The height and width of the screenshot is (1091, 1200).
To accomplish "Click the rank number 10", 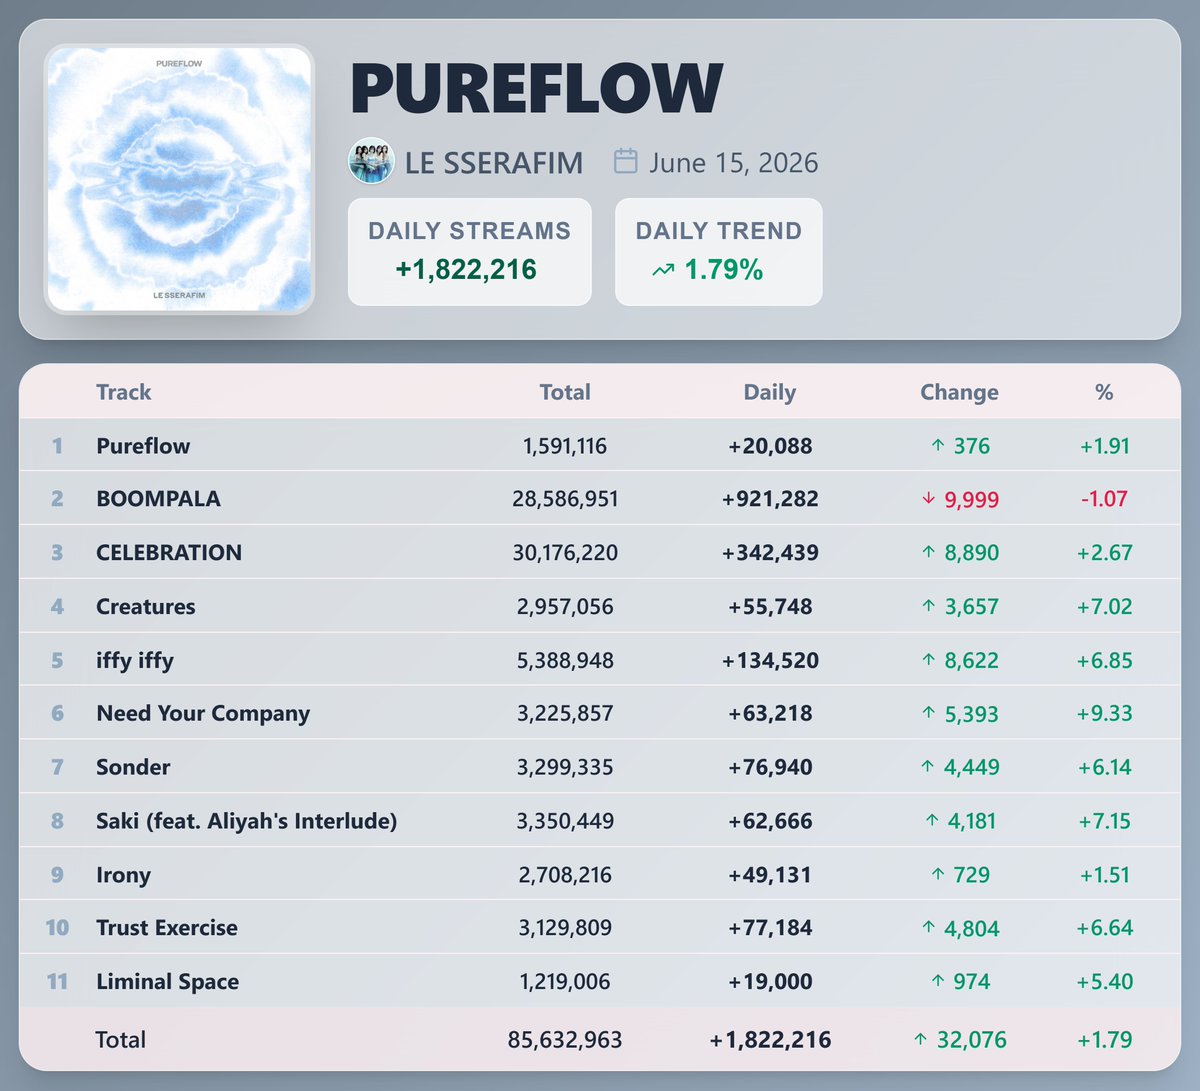I will point(57,928).
